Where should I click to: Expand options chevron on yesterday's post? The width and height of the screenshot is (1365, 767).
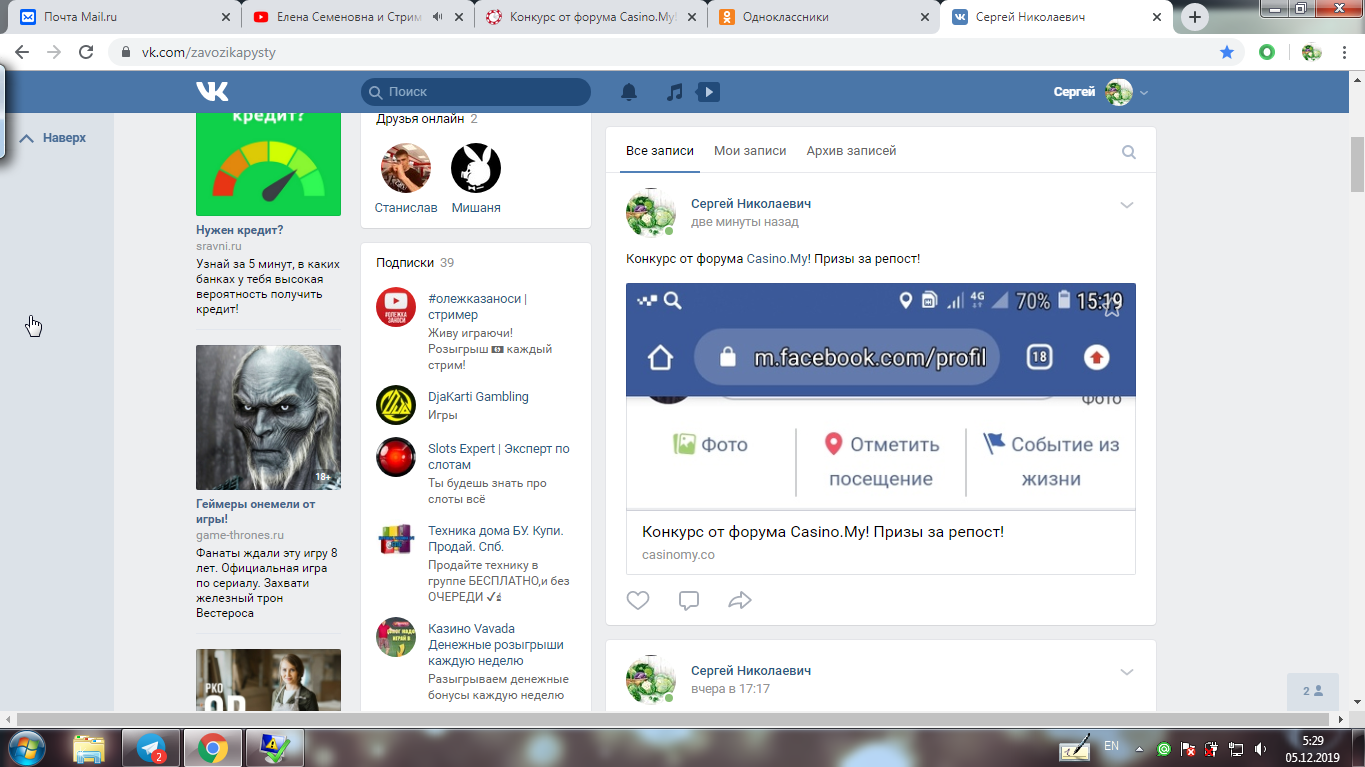point(1127,672)
